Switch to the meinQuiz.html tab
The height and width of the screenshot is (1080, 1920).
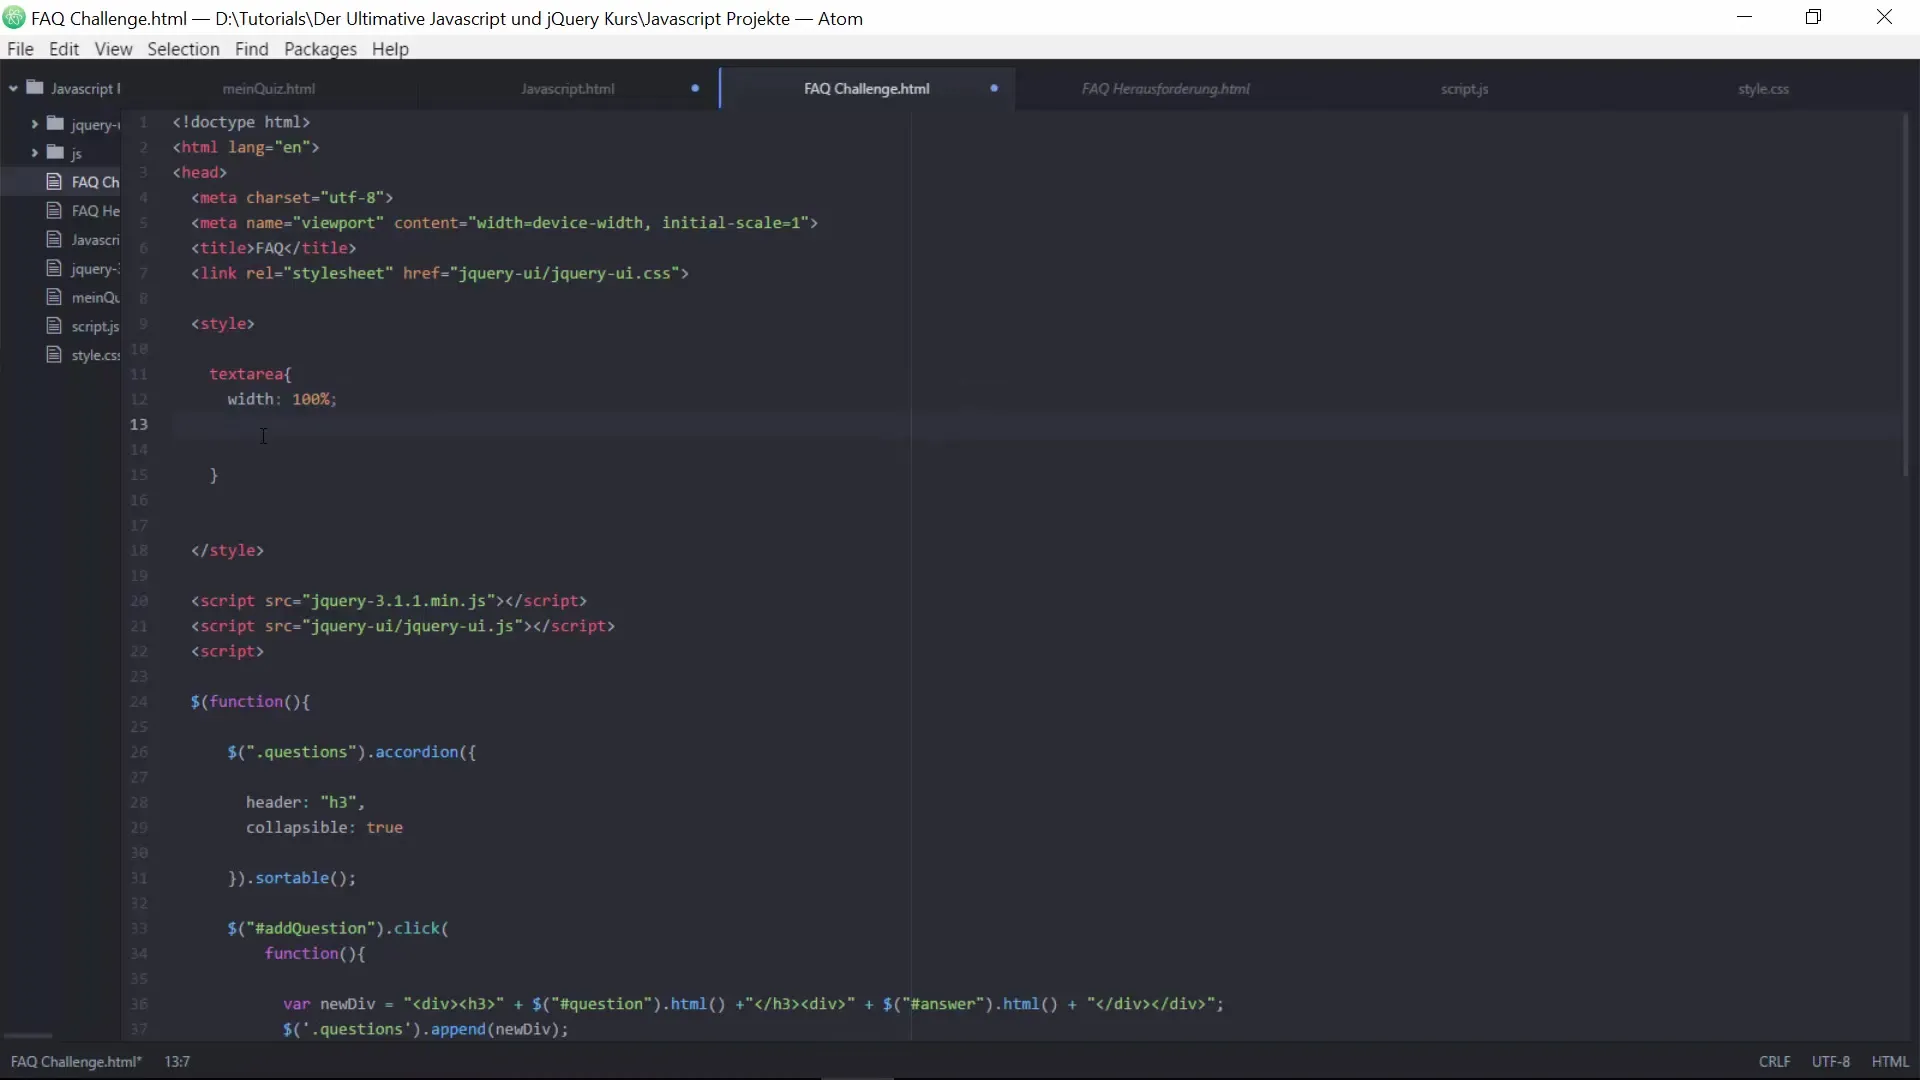(x=269, y=89)
